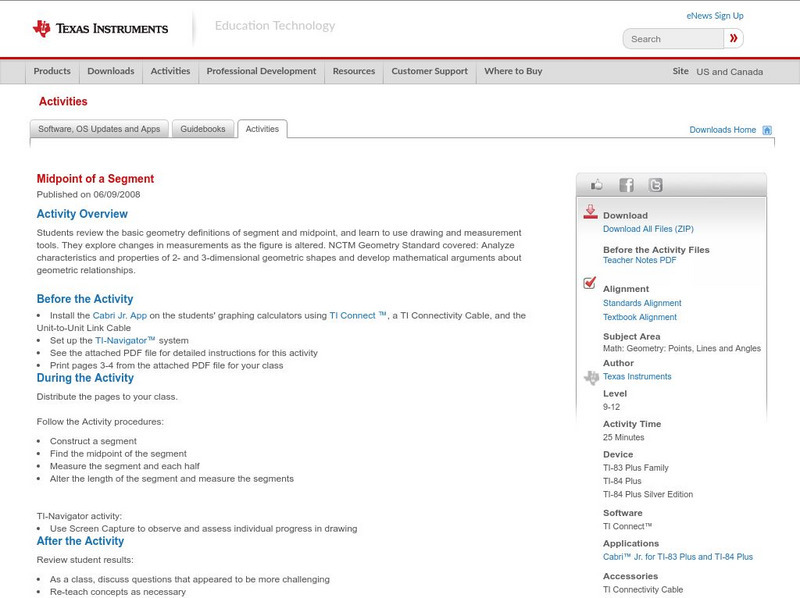Click Texas Instruments author link

click(637, 377)
